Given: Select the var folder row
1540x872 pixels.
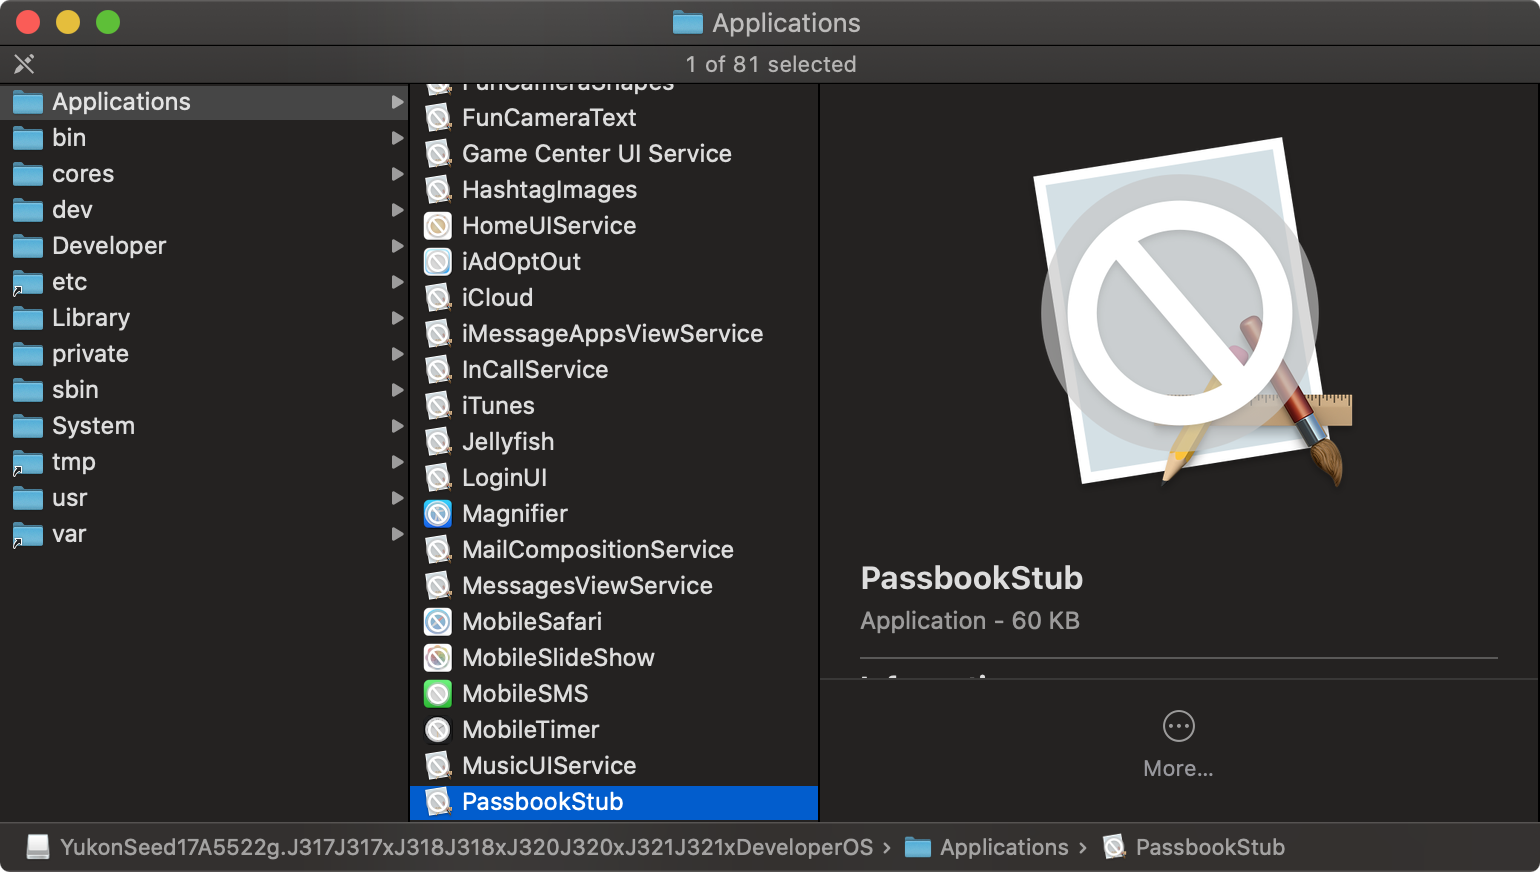Looking at the screenshot, I should (x=204, y=534).
